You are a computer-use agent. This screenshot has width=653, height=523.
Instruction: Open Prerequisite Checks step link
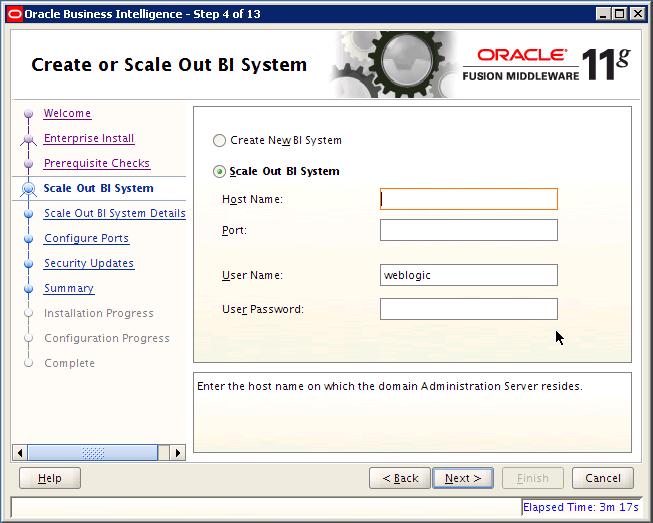[x=97, y=163]
